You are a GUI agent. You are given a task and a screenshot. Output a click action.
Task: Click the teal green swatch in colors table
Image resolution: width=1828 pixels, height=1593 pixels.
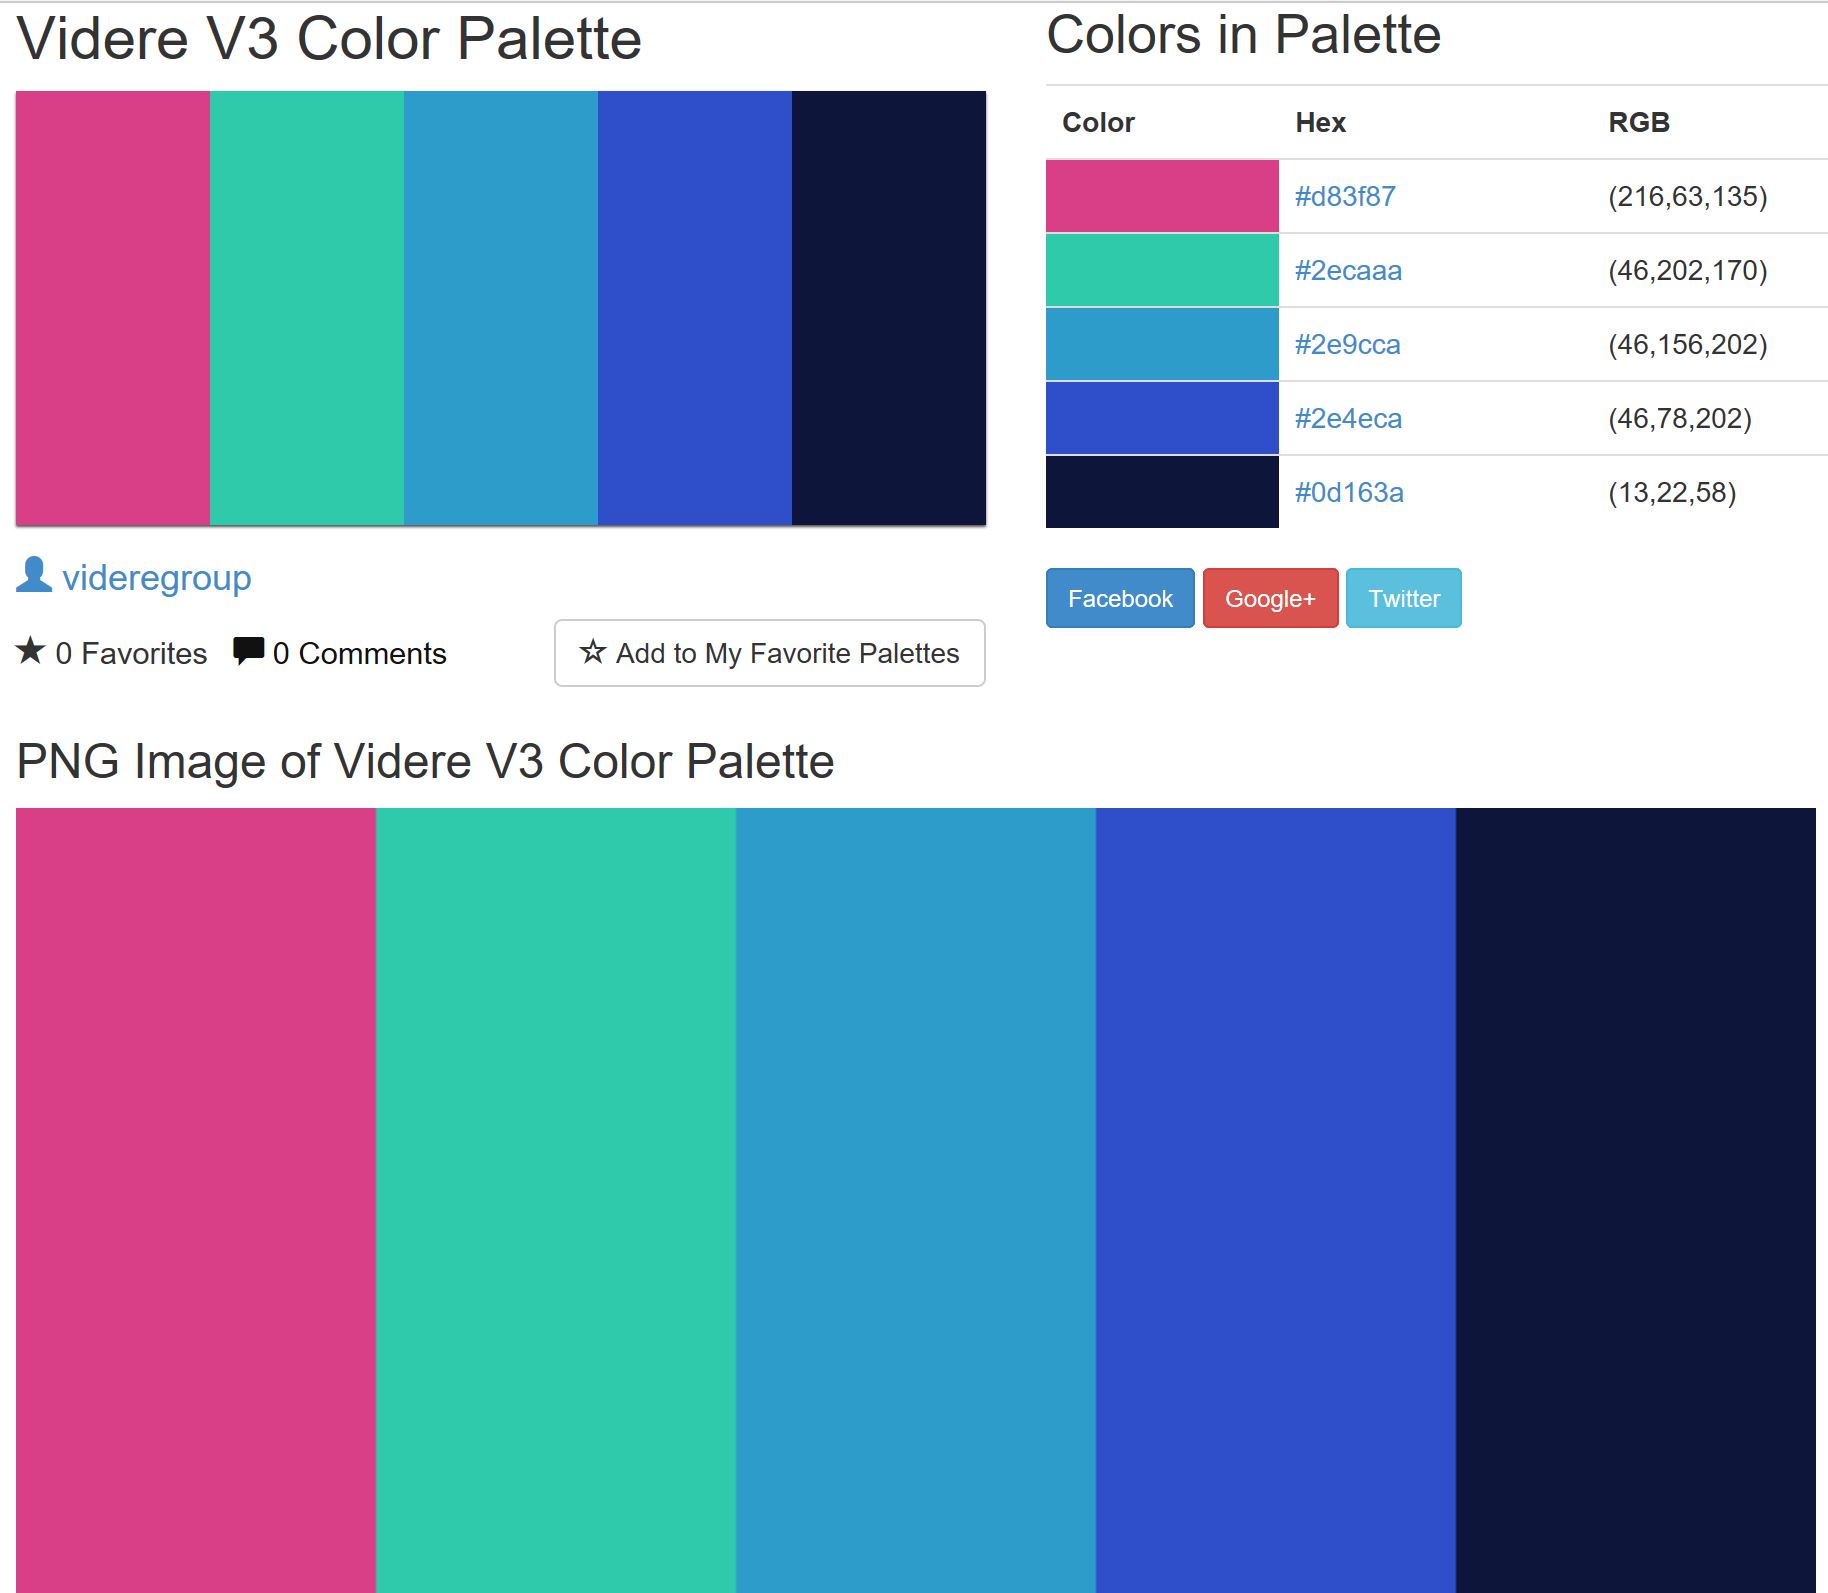point(1162,270)
